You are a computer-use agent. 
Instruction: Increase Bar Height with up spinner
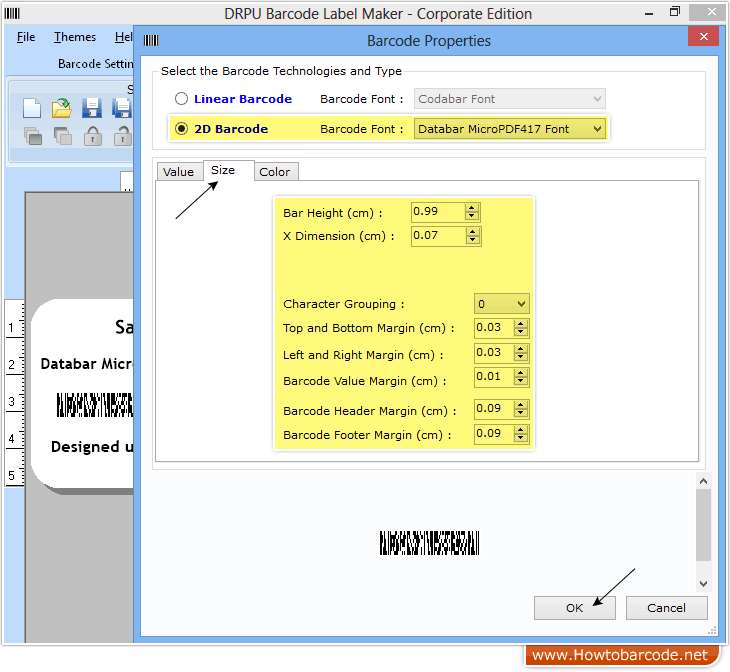(x=472, y=208)
